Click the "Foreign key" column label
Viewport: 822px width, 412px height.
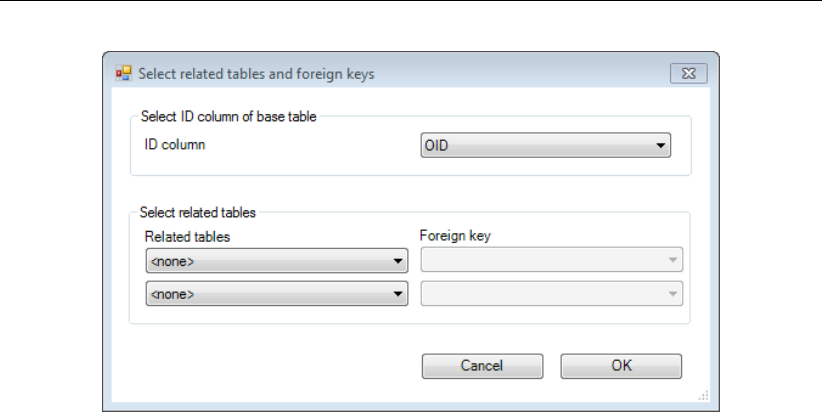pyautogui.click(x=455, y=236)
